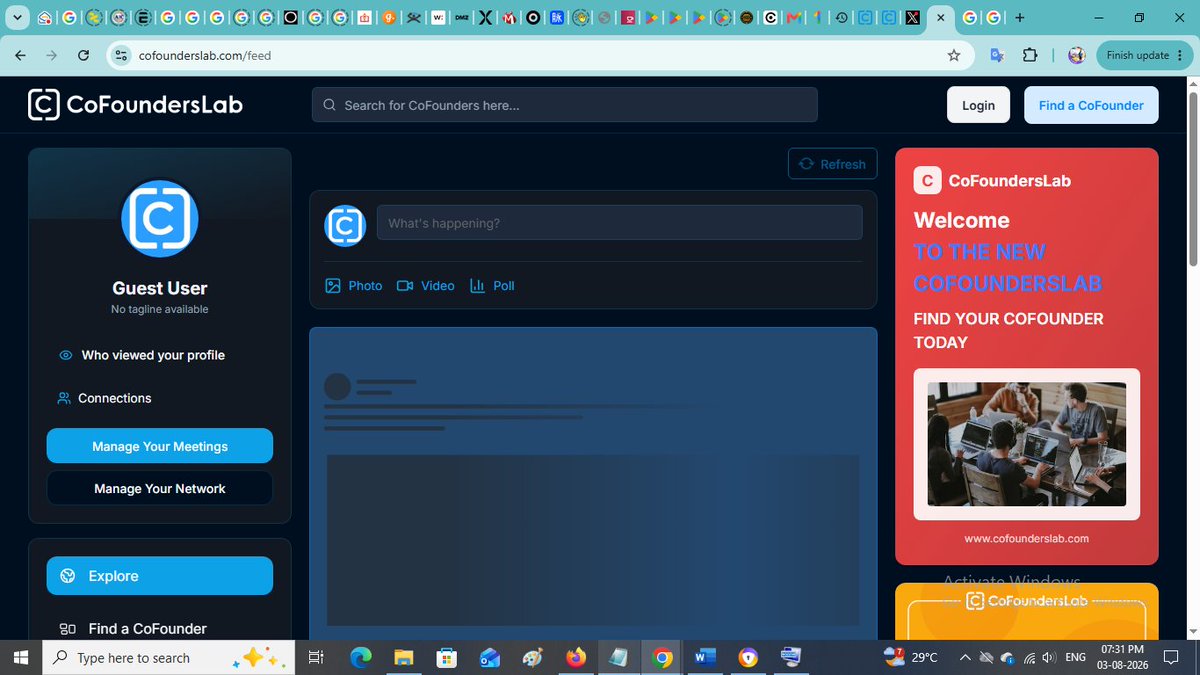Open the 29°C weather widget
This screenshot has height=675, width=1200.
(x=911, y=657)
